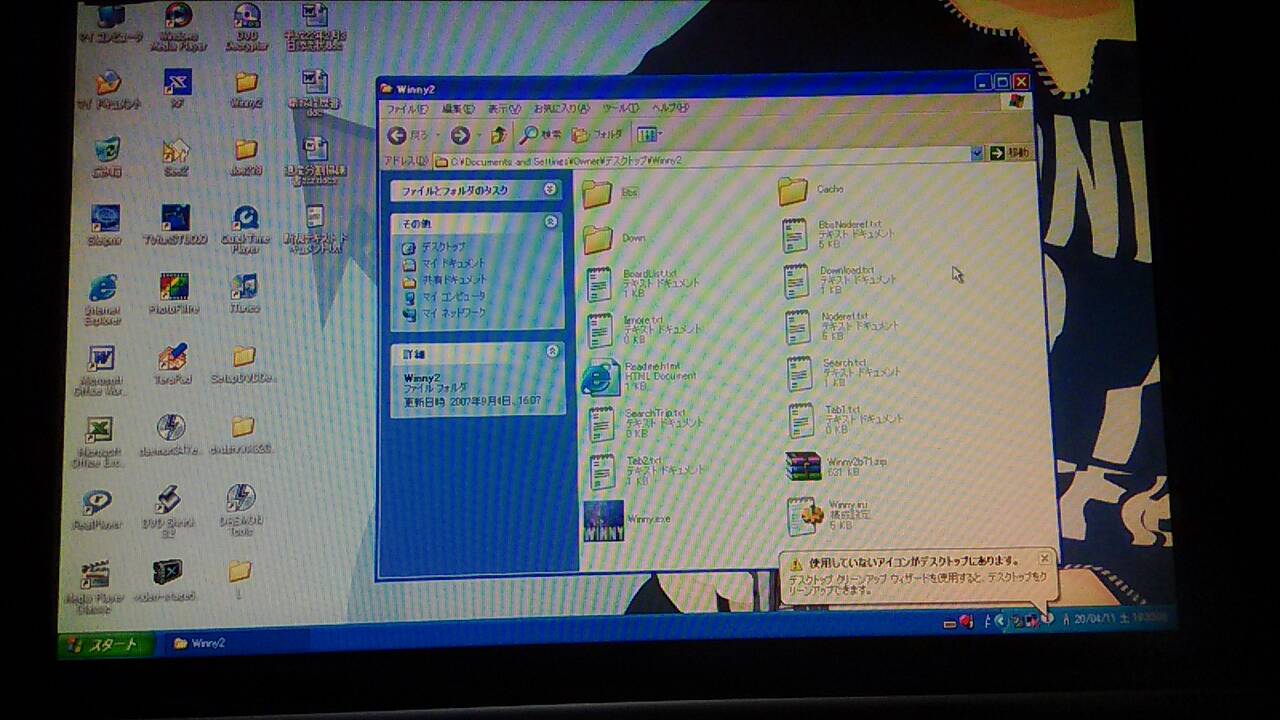
Task: Open DAEMON Tools desktop icon
Action: [x=240, y=510]
